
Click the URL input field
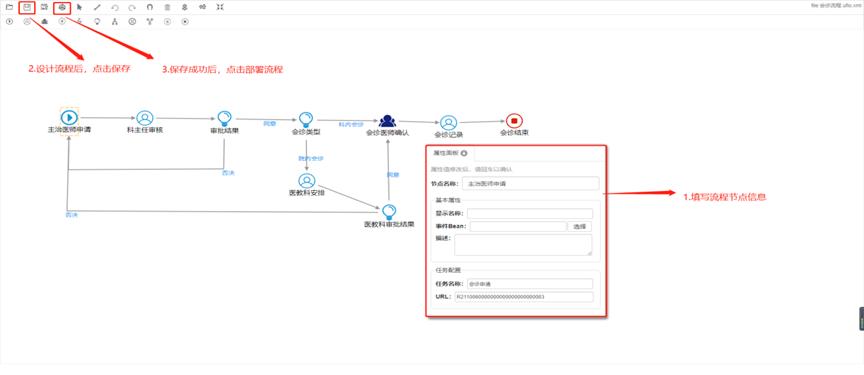pyautogui.click(x=523, y=297)
